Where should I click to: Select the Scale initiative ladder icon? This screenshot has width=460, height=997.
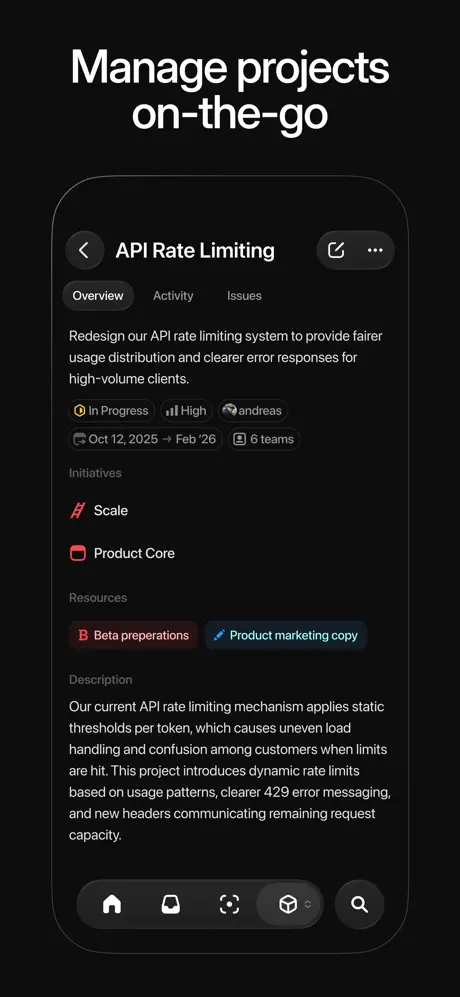pyautogui.click(x=78, y=511)
